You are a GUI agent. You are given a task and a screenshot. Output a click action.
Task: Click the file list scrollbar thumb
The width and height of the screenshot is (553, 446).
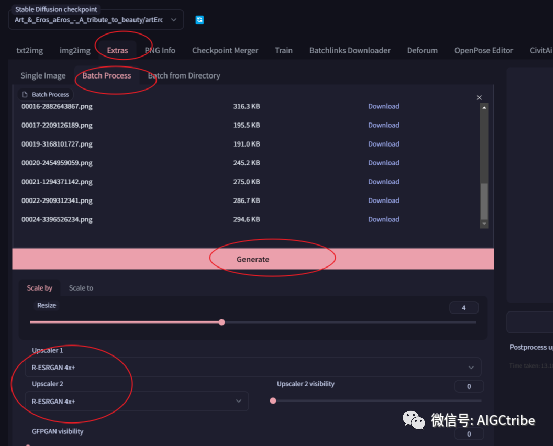click(x=484, y=201)
